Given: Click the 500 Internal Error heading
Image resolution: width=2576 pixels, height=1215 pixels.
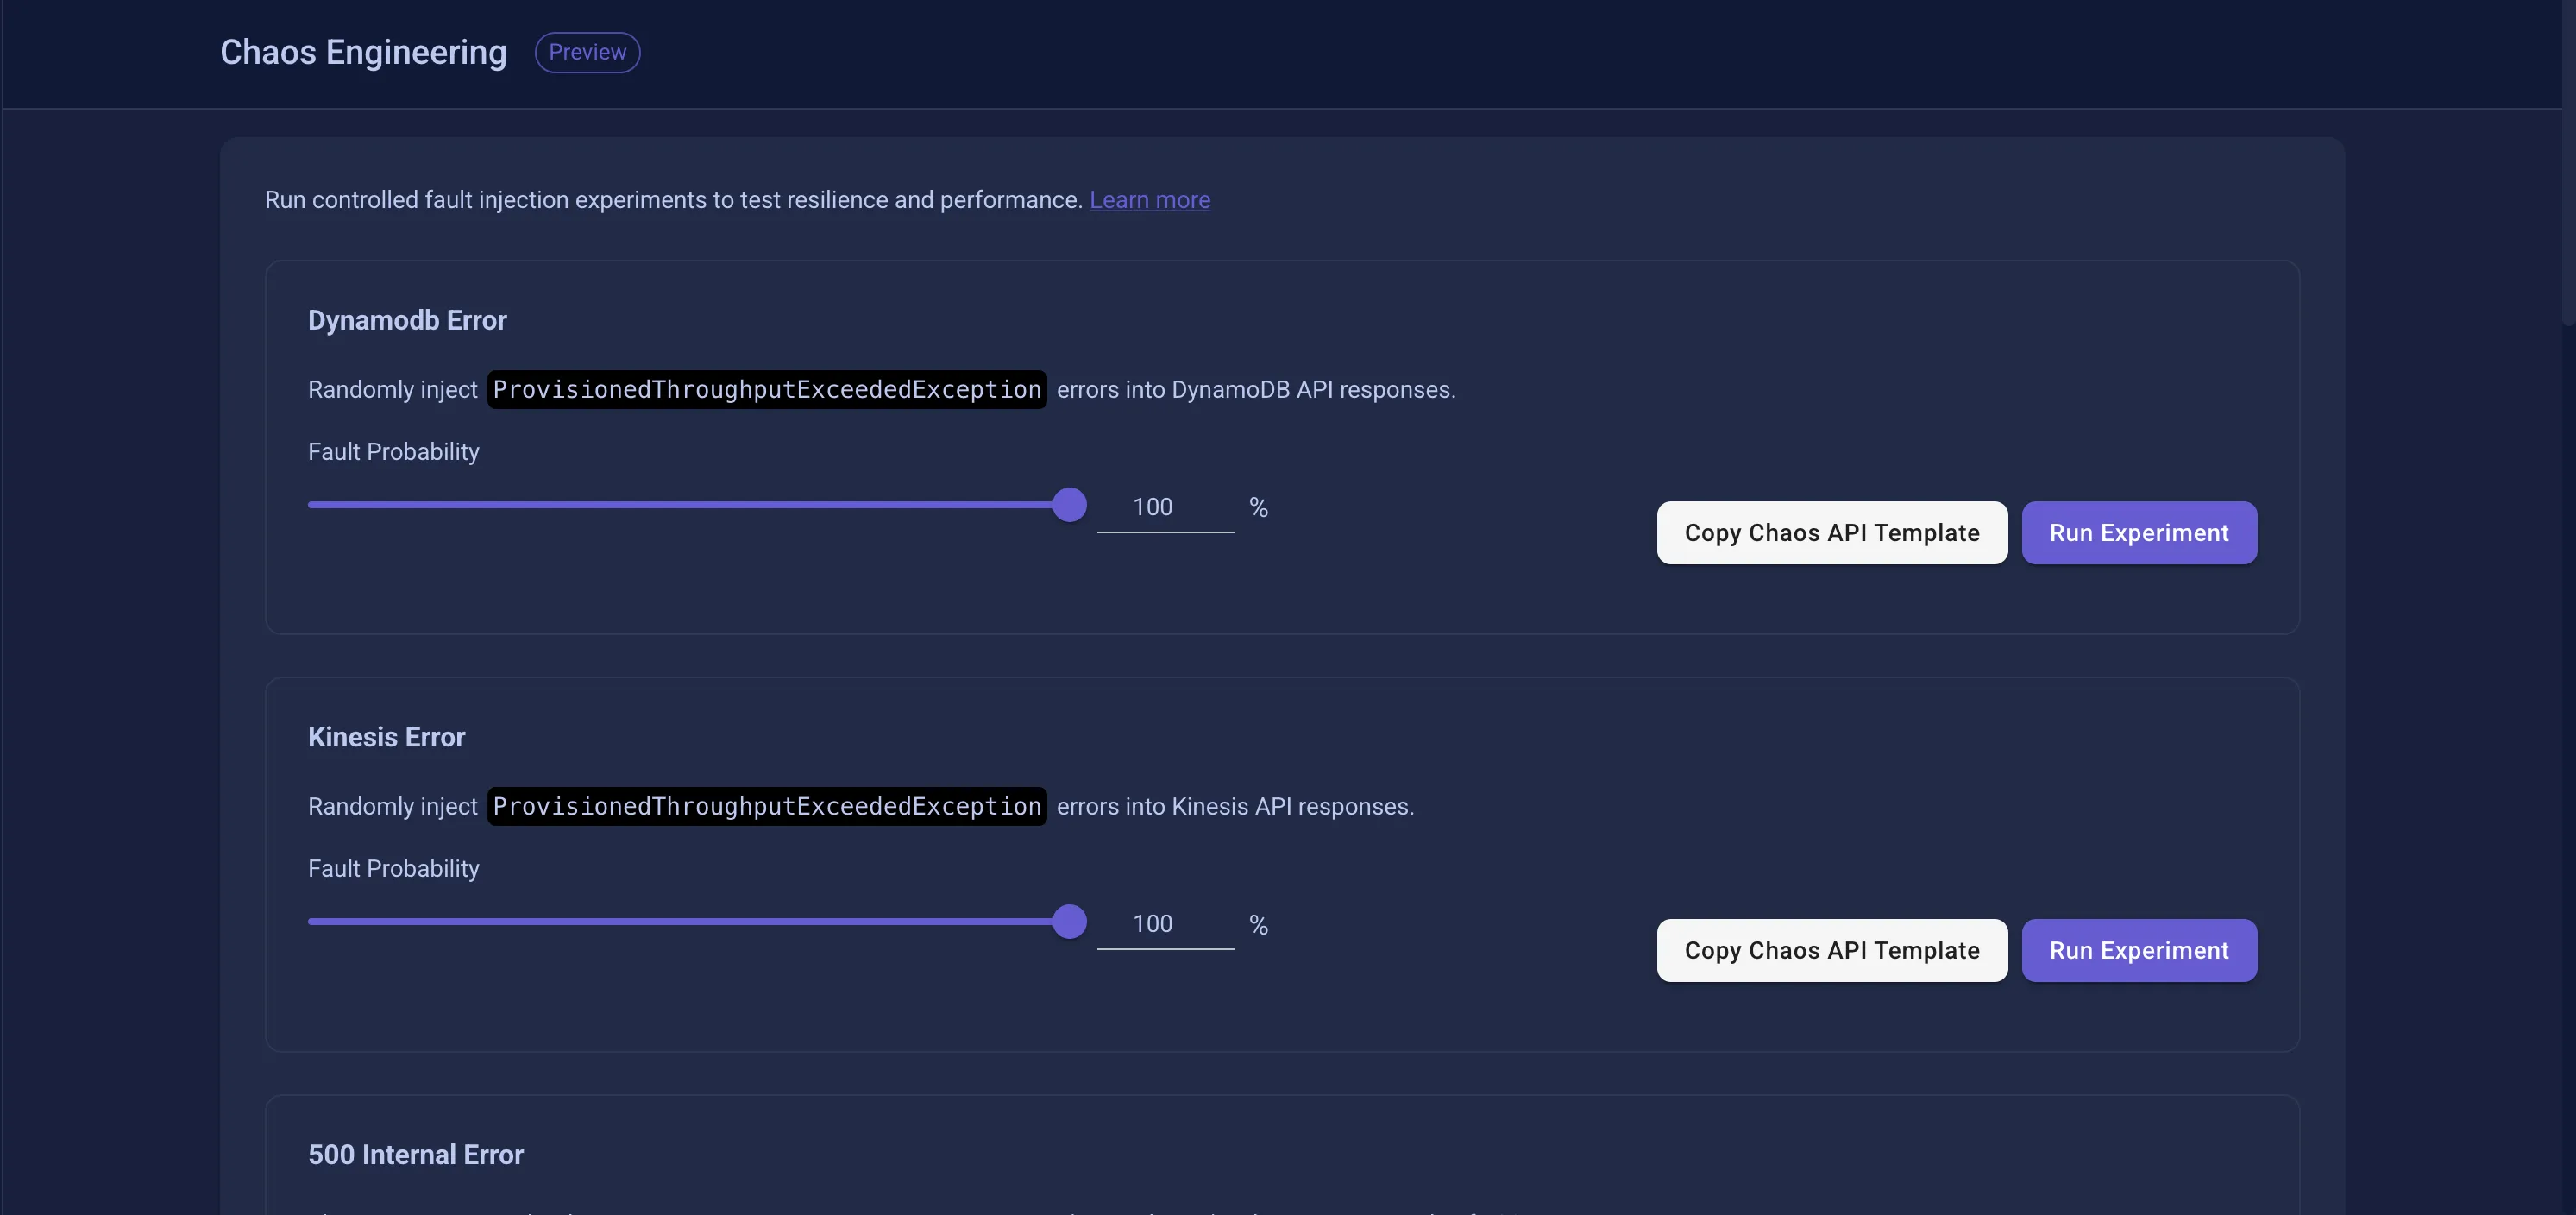Looking at the screenshot, I should point(415,1155).
